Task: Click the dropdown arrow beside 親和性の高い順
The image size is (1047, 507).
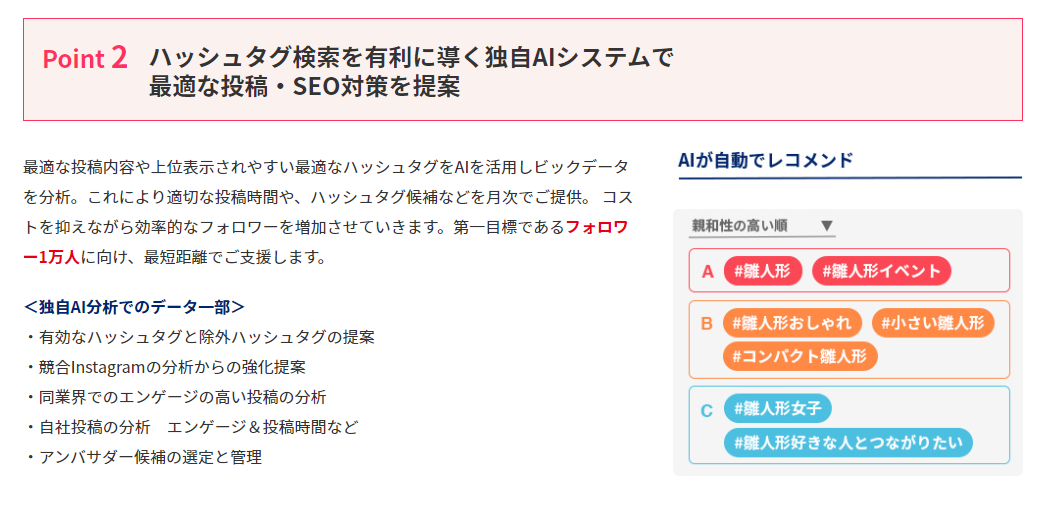Action: (x=827, y=226)
